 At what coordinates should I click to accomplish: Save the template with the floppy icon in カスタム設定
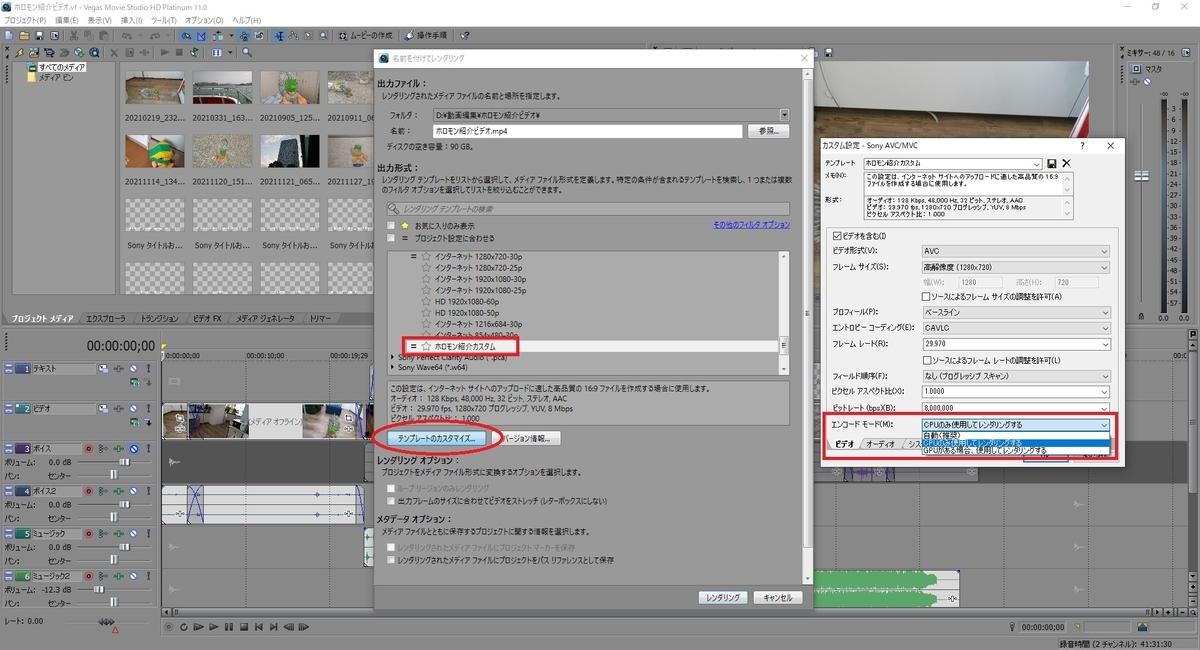pyautogui.click(x=1052, y=163)
